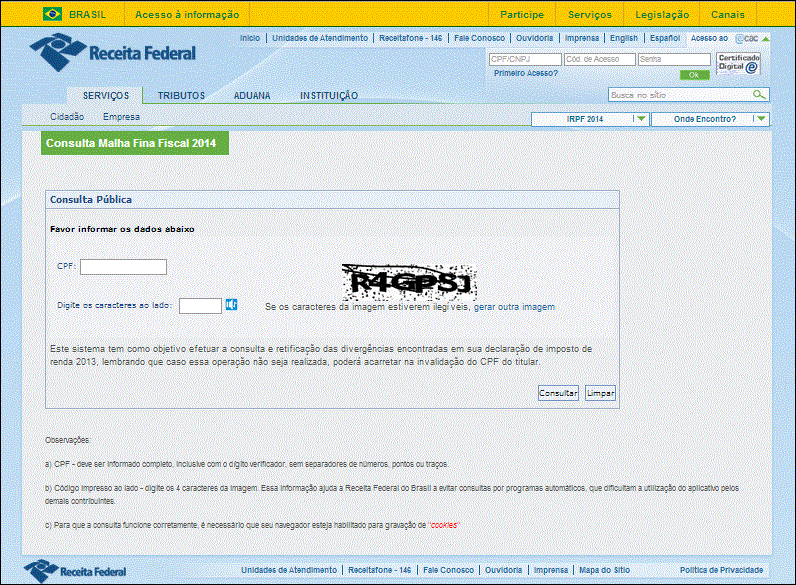This screenshot has height=585, width=796.
Task: Click the green arrow beside e-CAC
Action: pos(766,39)
